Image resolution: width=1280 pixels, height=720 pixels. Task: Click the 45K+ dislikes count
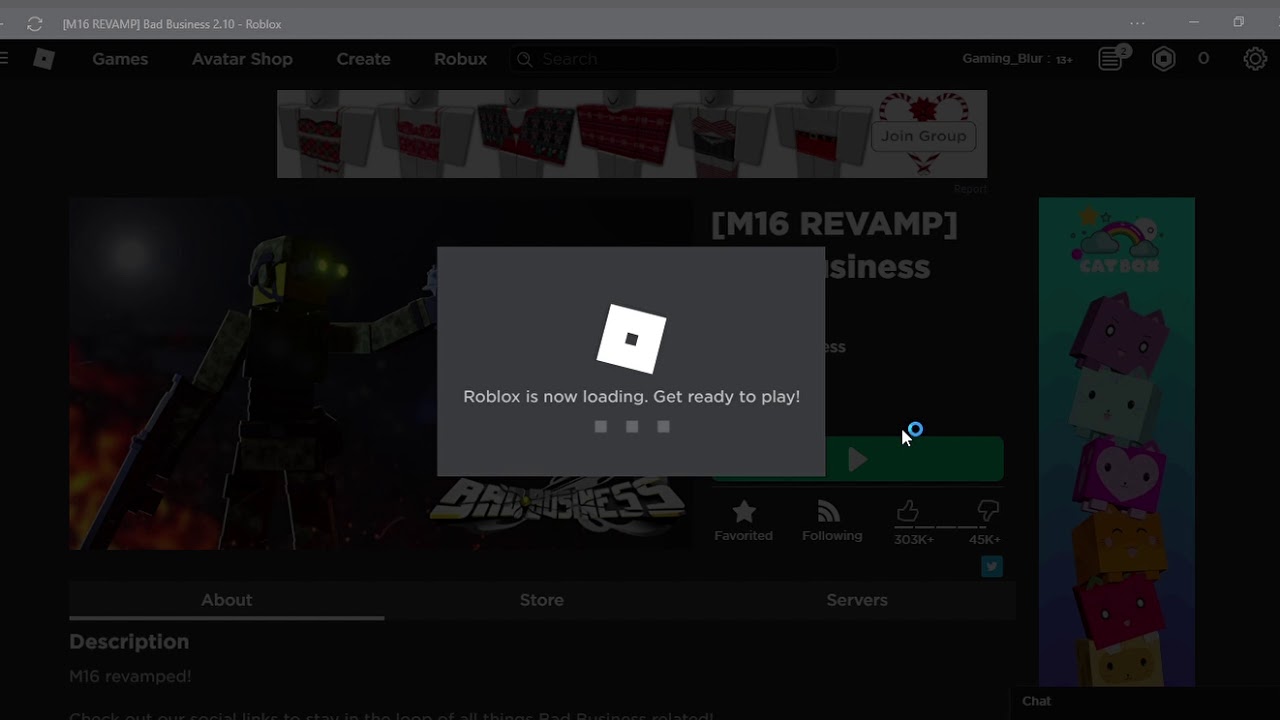tap(984, 540)
